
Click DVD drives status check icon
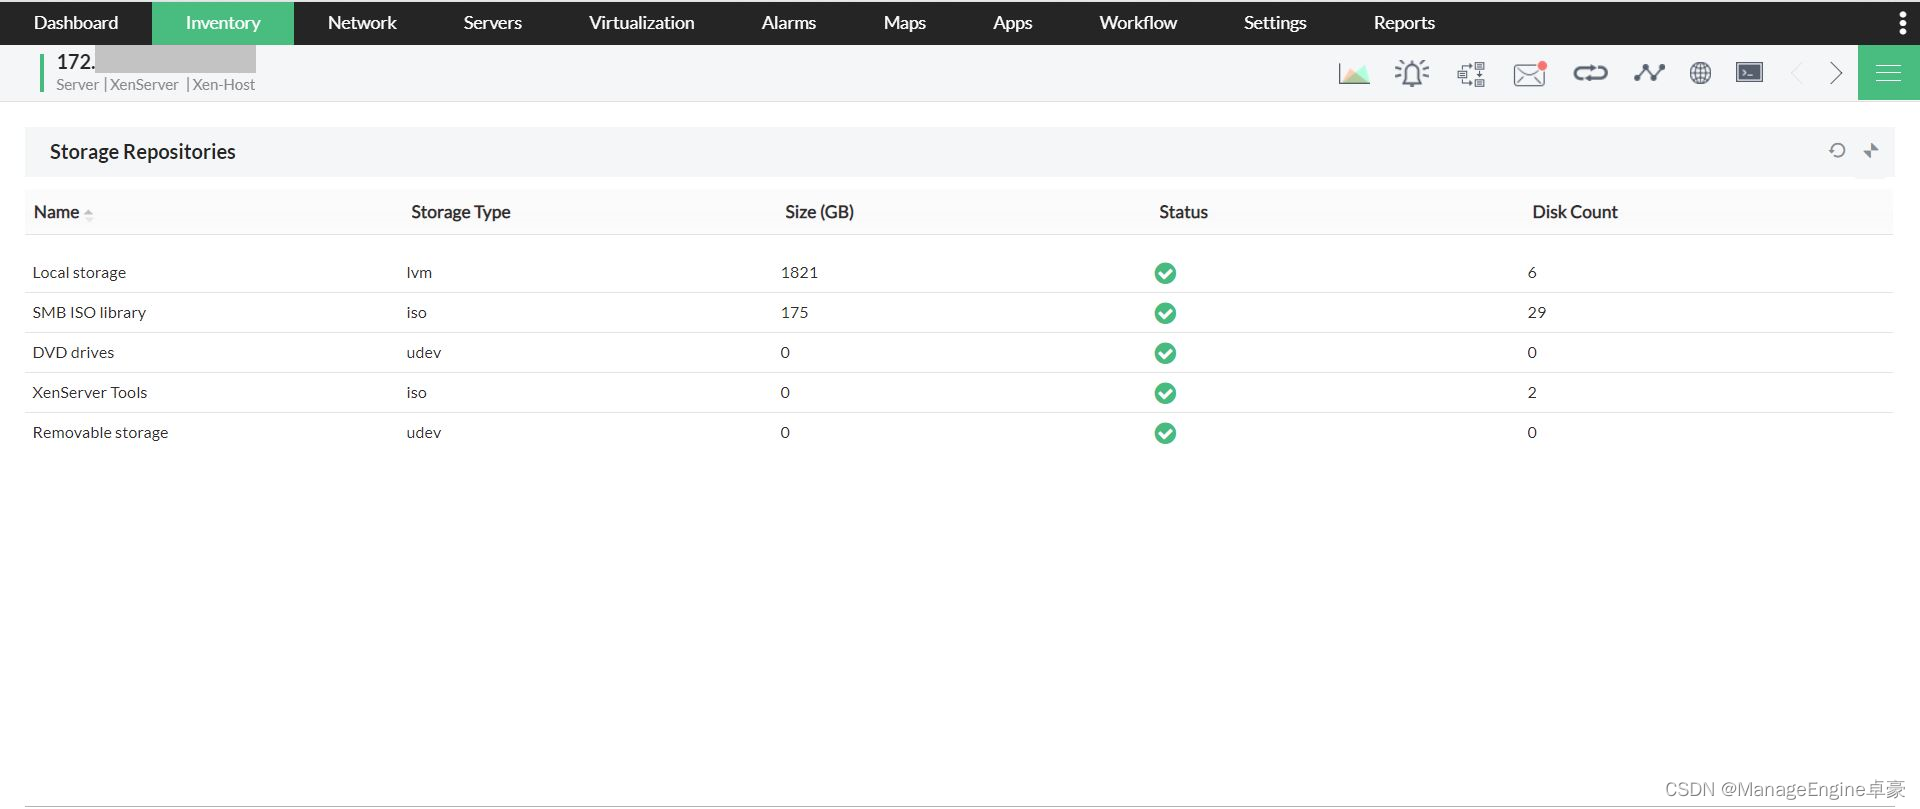pos(1165,353)
